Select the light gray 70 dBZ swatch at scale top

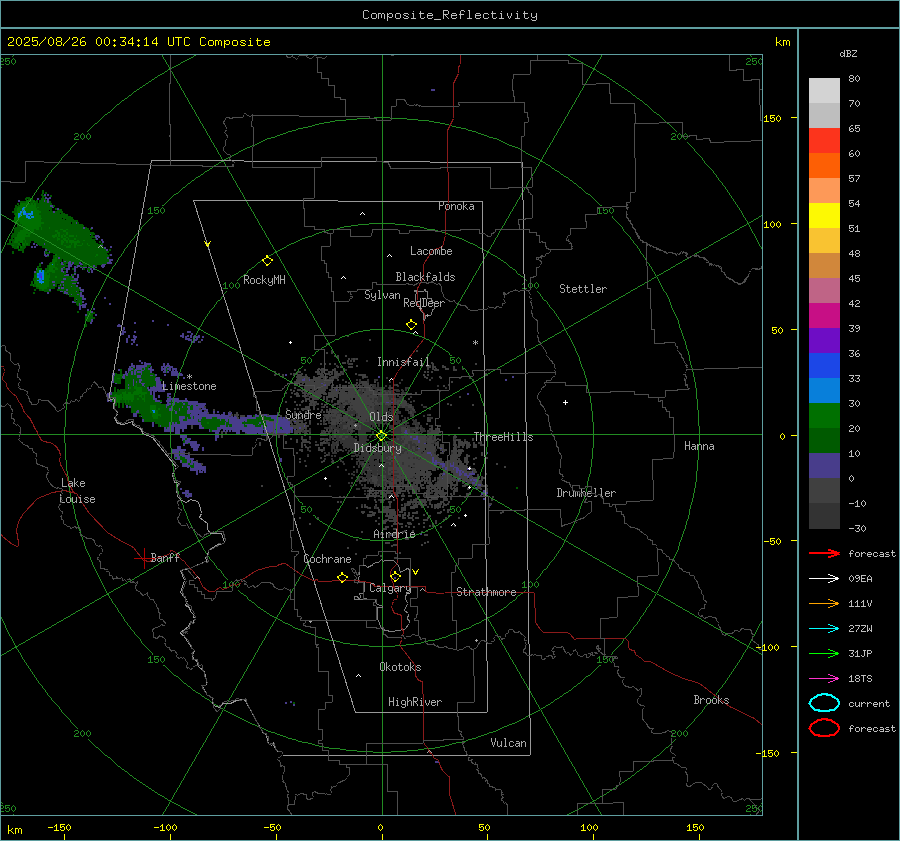(x=824, y=91)
